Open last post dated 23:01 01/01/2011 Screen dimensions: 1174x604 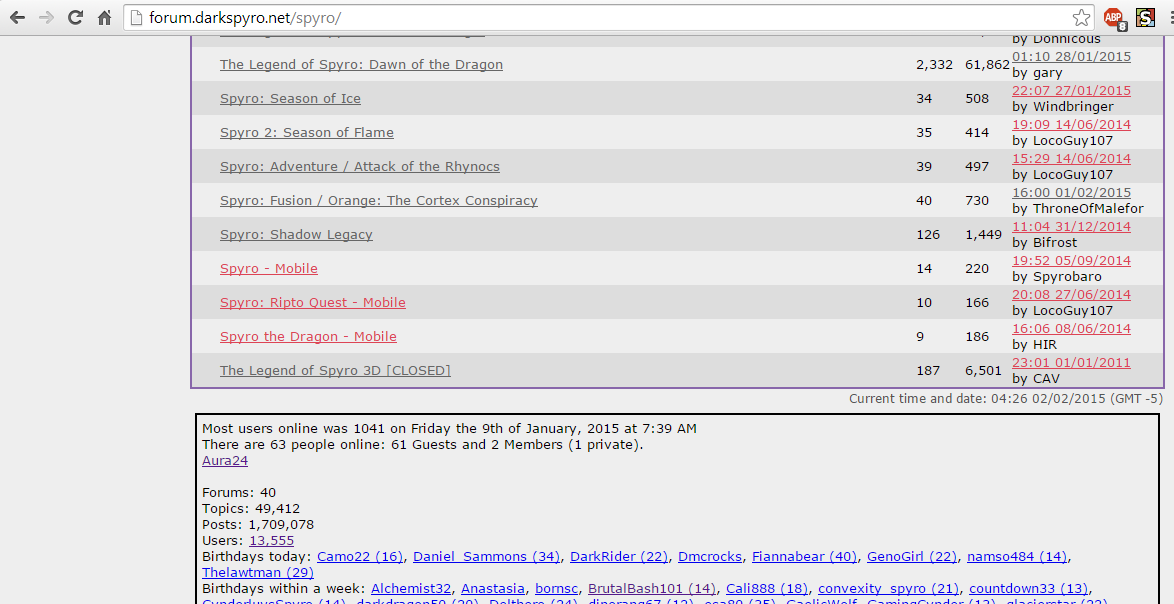[x=1071, y=363]
